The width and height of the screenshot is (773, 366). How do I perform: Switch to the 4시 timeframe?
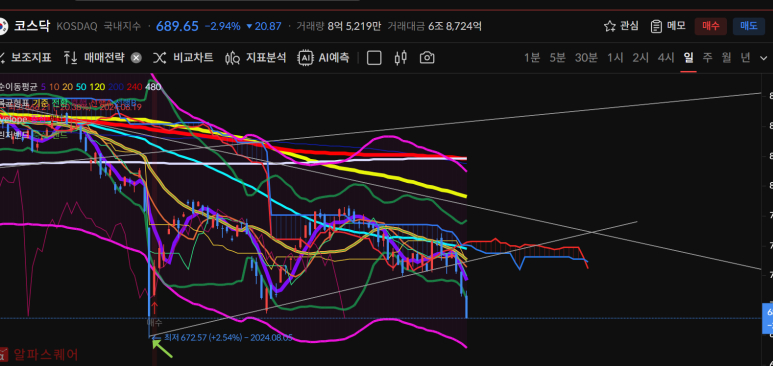(666, 58)
